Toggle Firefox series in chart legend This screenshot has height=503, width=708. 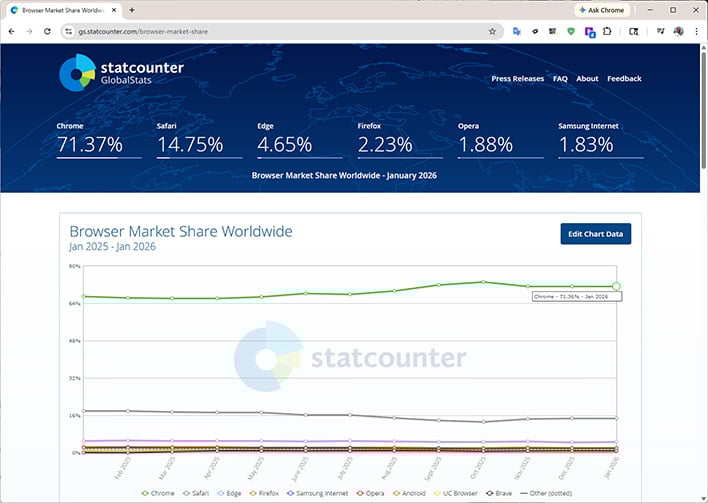pos(264,493)
